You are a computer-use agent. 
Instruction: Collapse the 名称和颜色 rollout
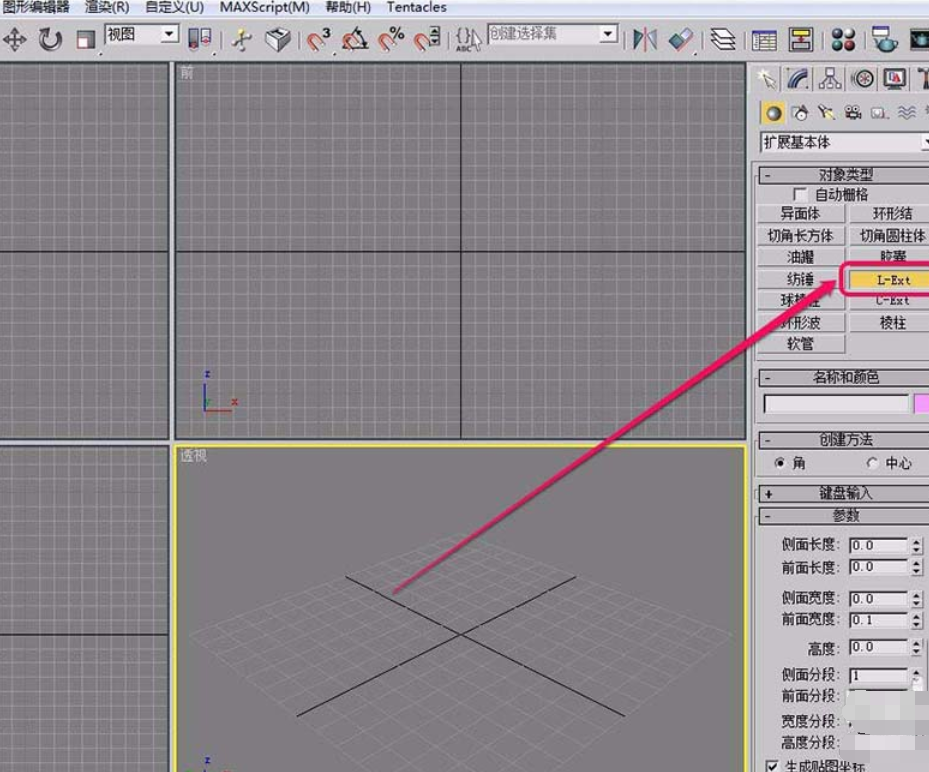(x=844, y=377)
